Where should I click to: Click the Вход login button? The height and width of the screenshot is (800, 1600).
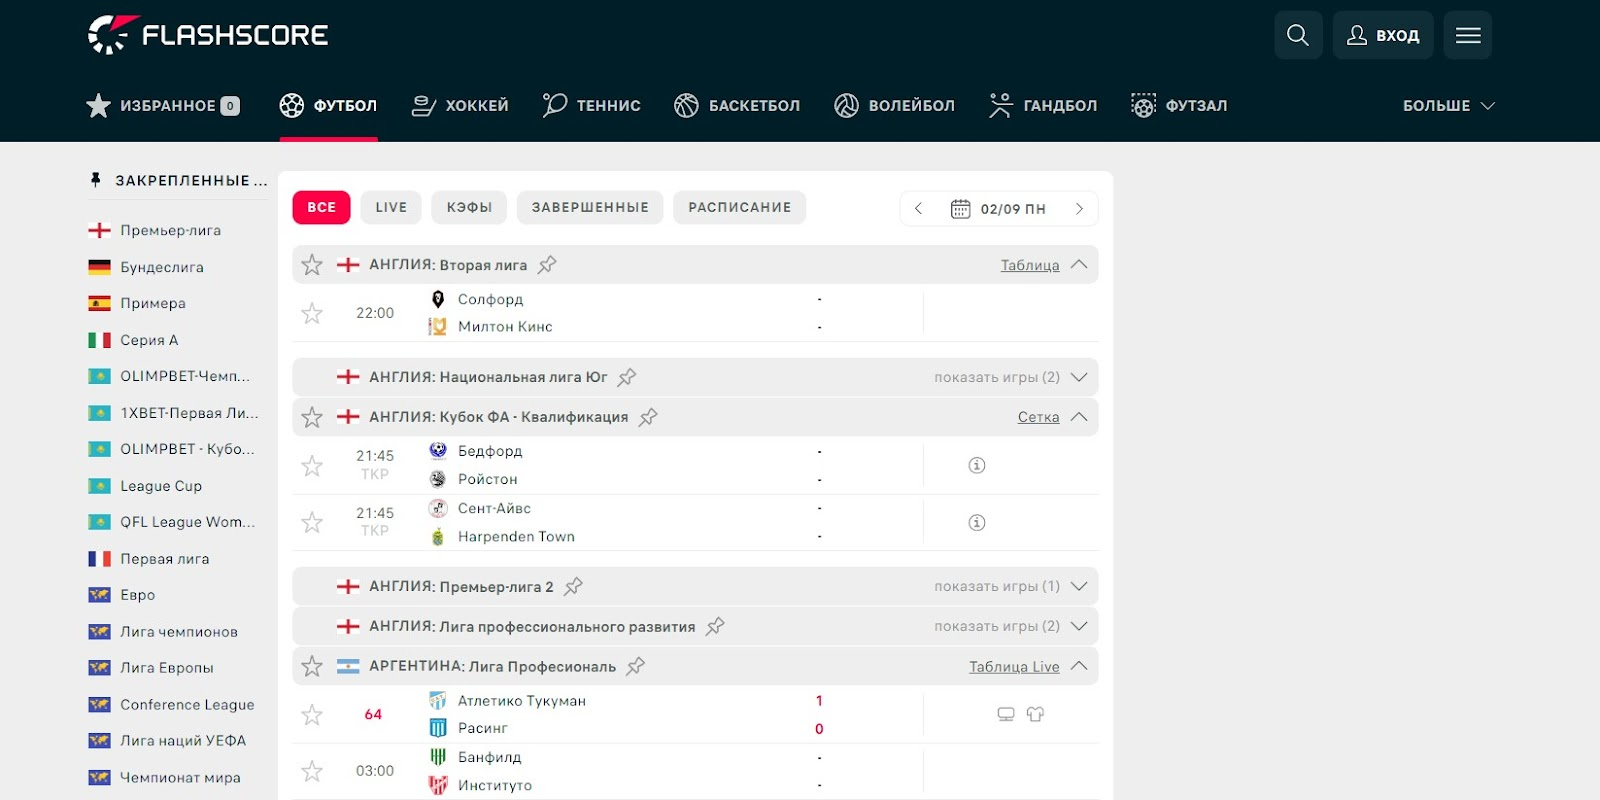pos(1382,35)
